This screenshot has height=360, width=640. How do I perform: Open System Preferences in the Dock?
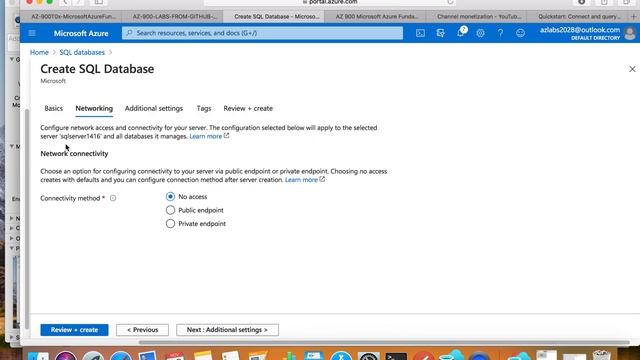click(369, 356)
